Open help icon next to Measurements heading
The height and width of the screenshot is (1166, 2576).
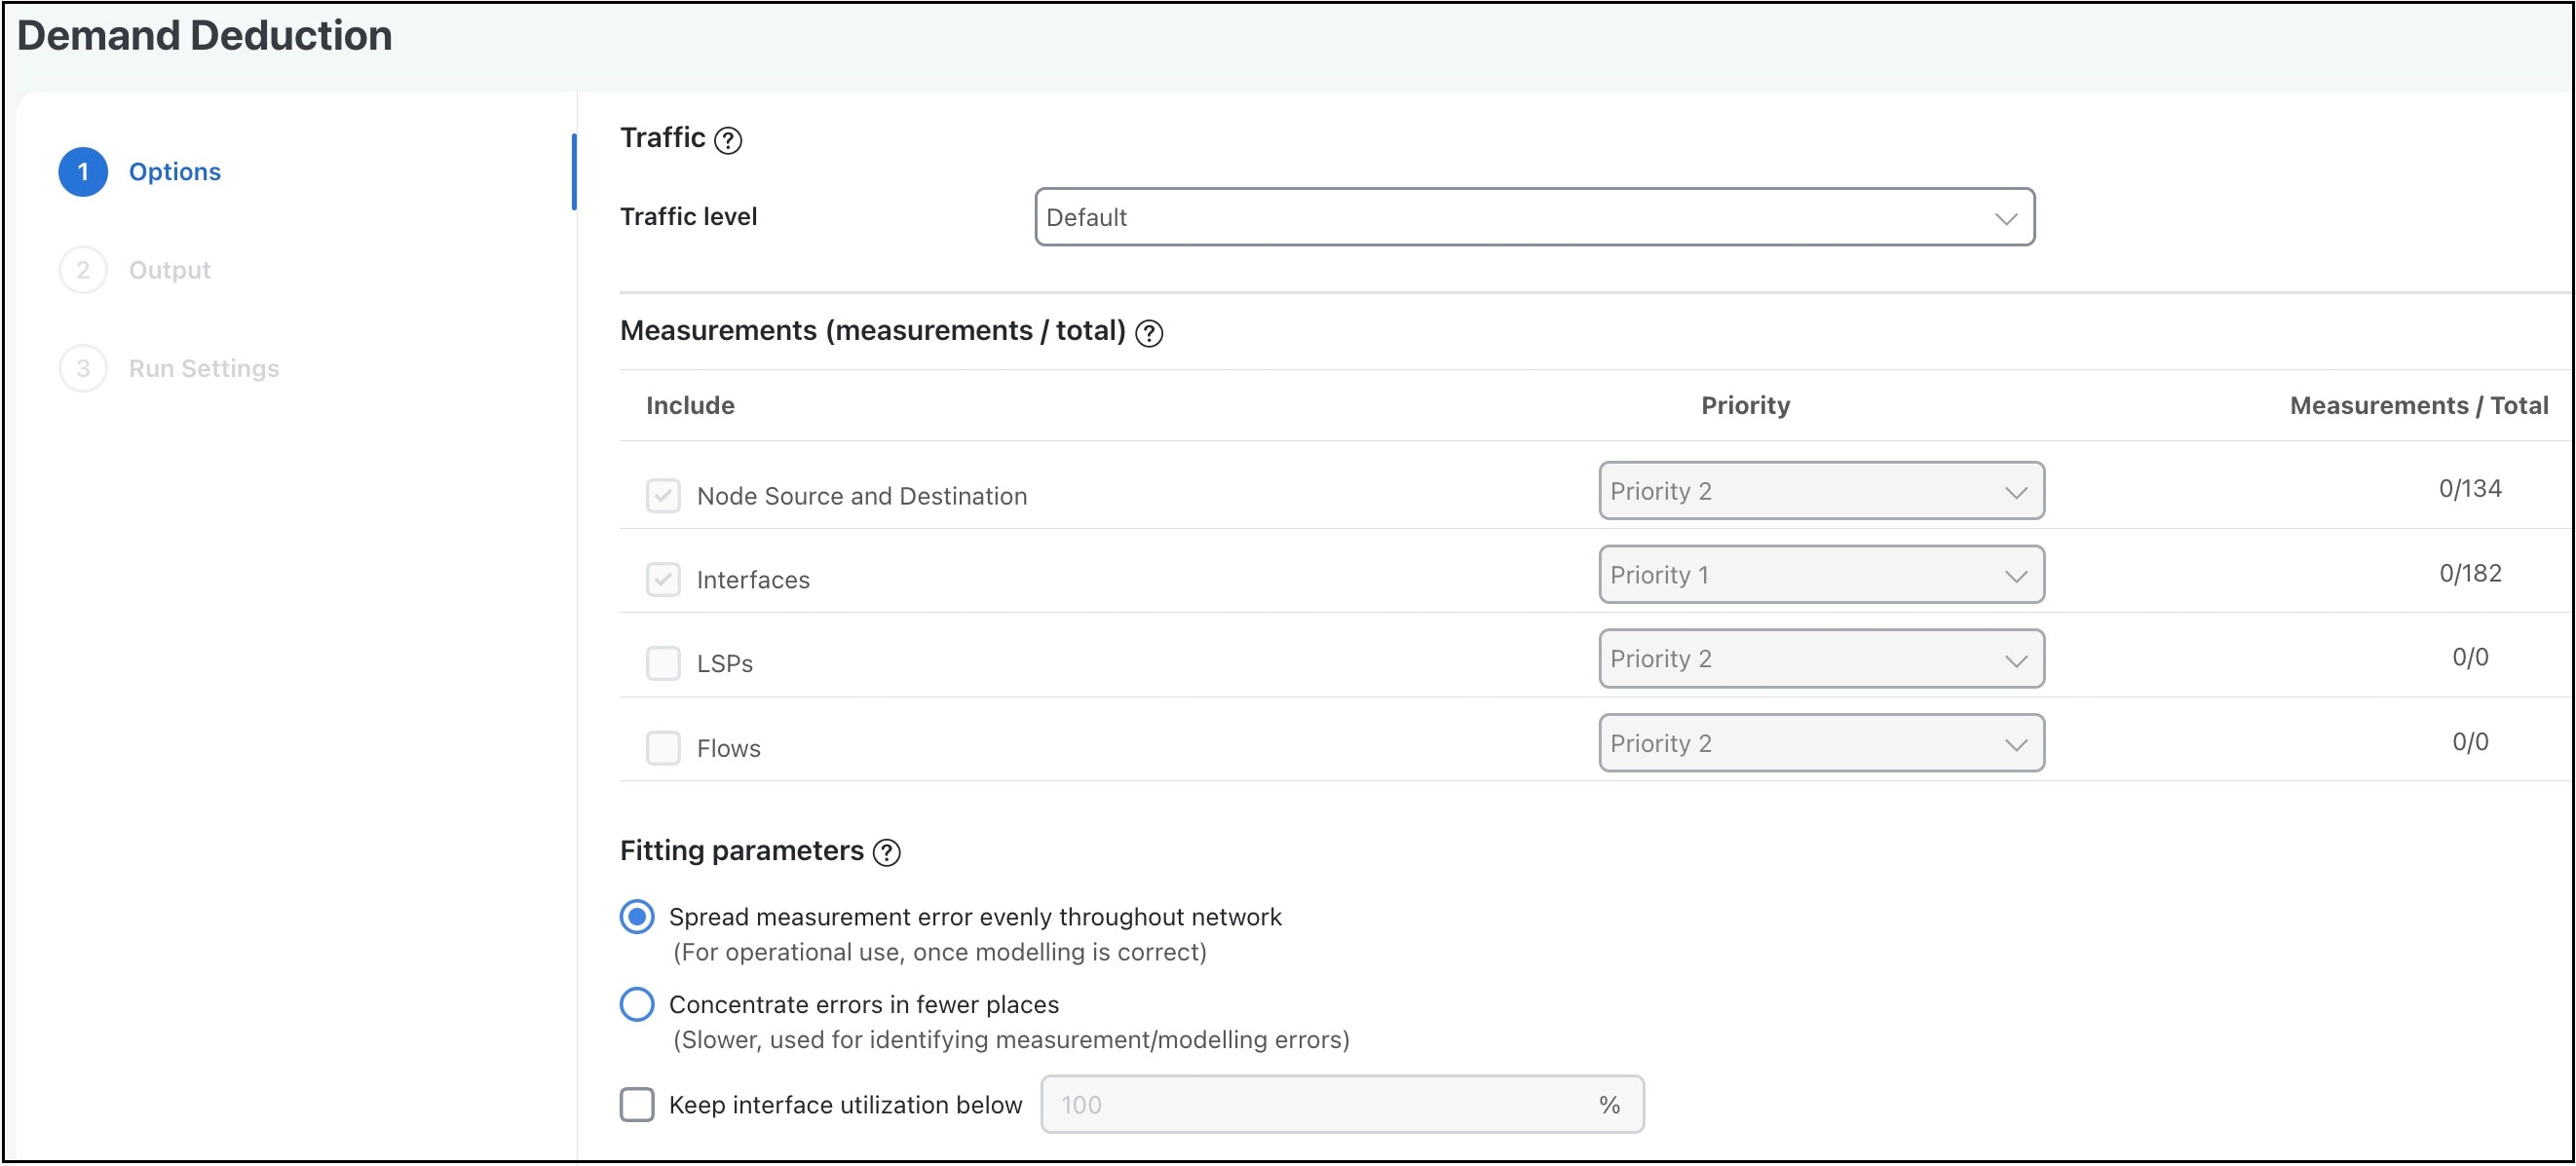click(x=1149, y=333)
